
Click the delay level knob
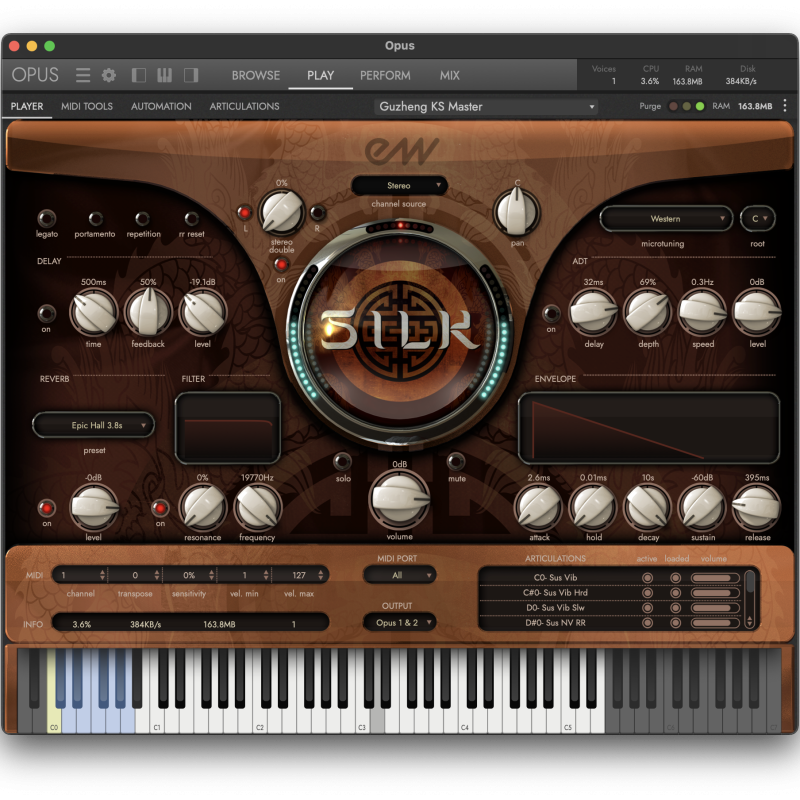pos(203,313)
